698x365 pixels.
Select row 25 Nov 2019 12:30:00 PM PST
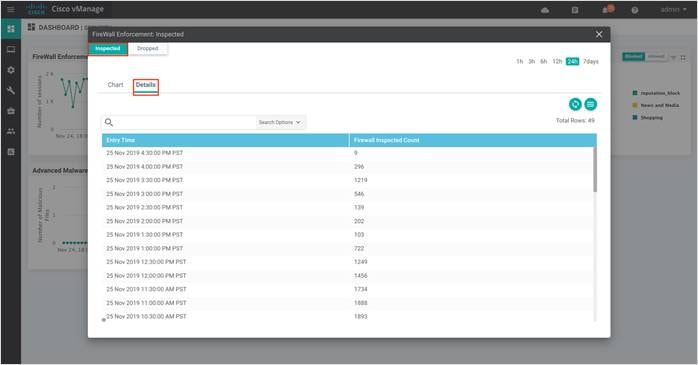click(x=348, y=262)
